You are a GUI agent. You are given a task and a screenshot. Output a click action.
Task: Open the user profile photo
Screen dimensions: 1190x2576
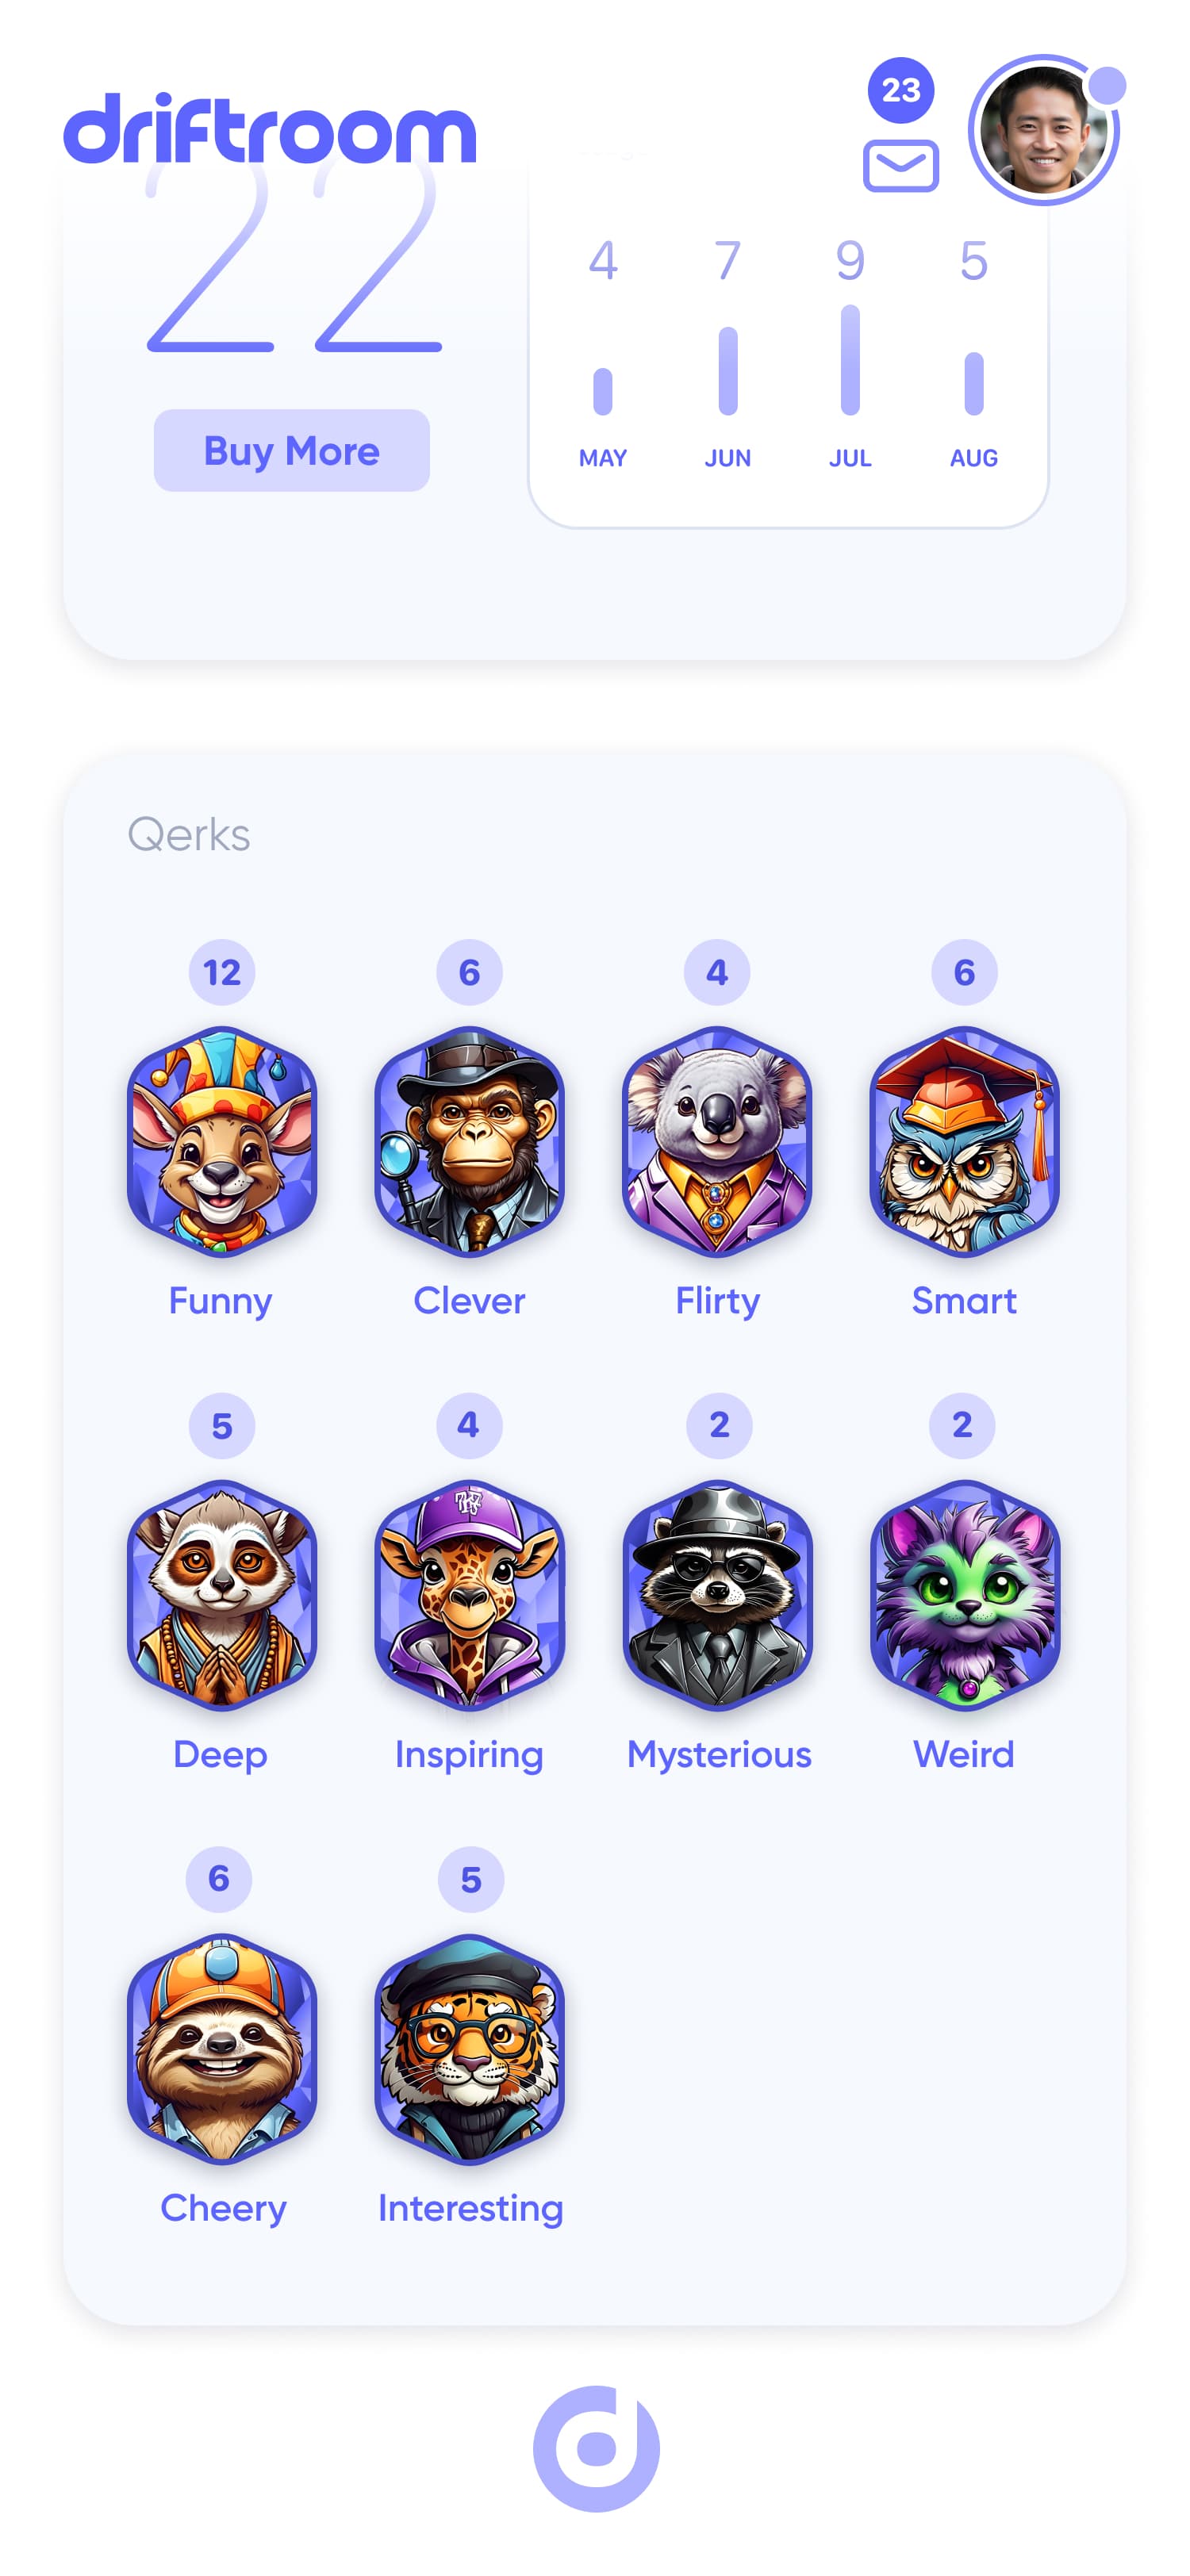1044,130
